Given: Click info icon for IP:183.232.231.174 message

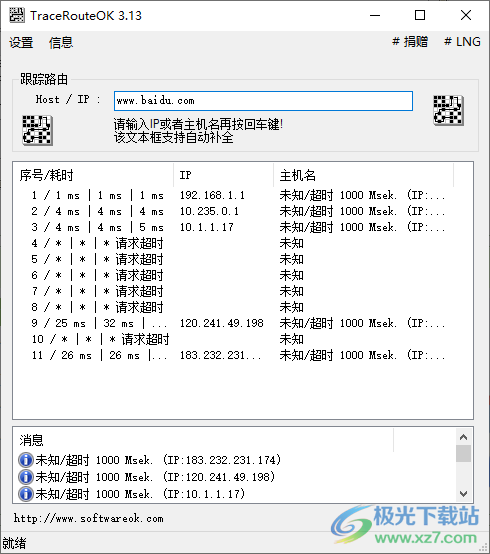Looking at the screenshot, I should pyautogui.click(x=25, y=460).
